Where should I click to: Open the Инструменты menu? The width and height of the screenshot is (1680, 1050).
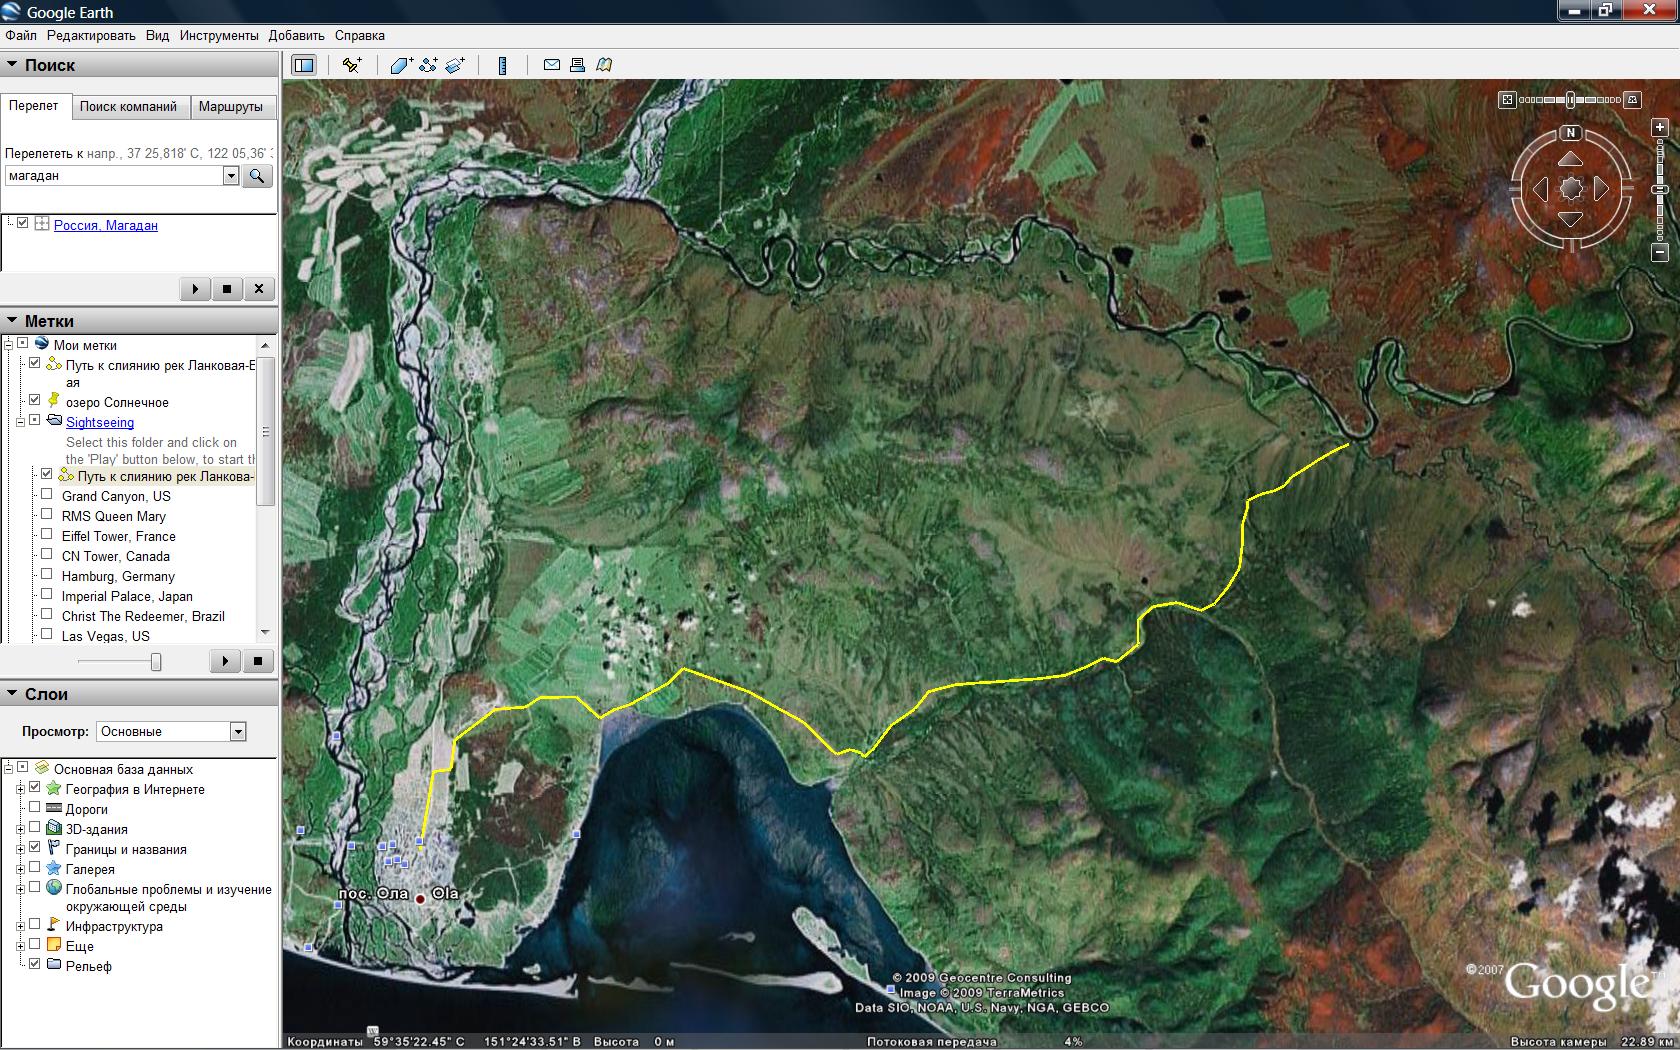click(219, 35)
